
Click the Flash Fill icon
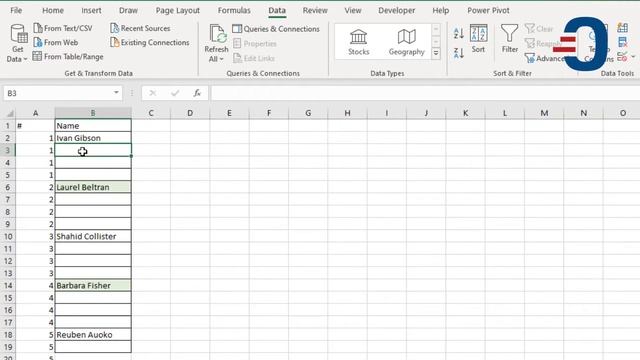click(x=622, y=28)
